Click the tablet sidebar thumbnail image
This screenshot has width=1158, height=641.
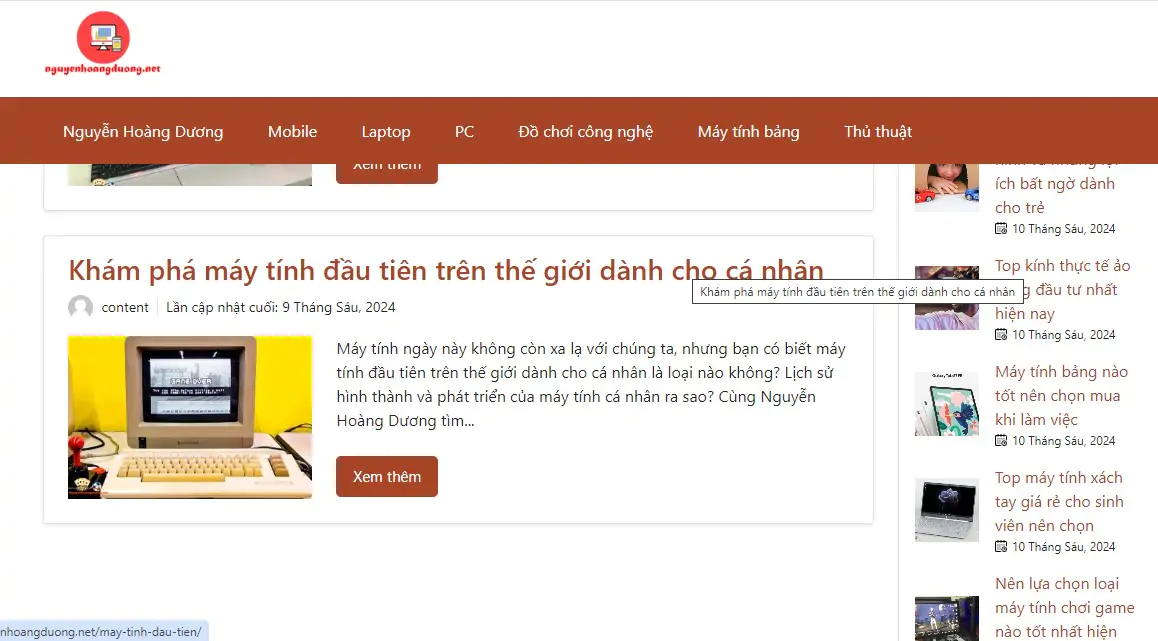(x=947, y=404)
